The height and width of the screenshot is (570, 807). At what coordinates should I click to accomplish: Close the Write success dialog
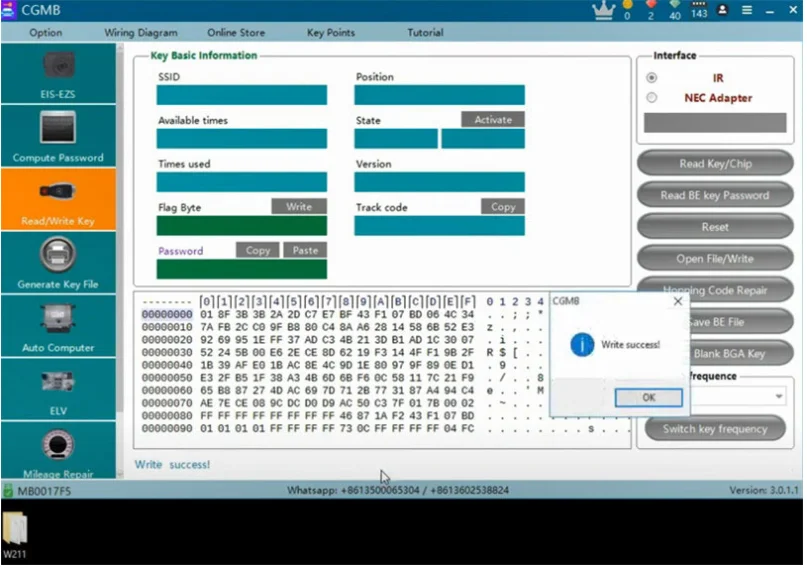(678, 301)
